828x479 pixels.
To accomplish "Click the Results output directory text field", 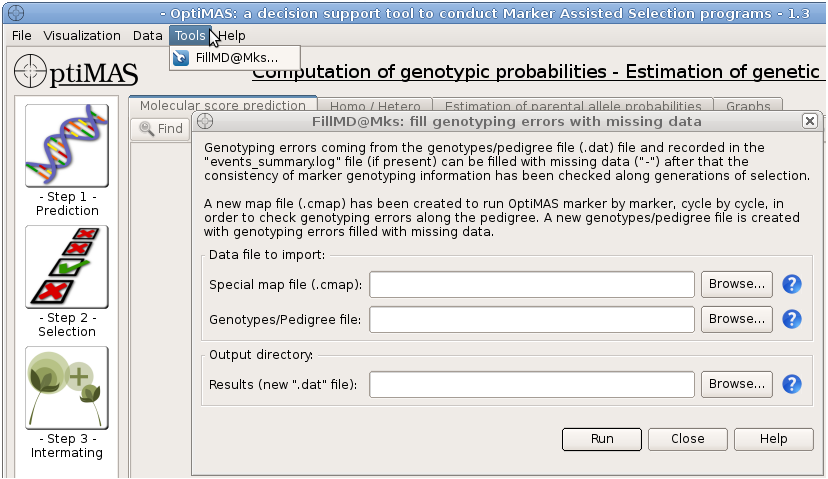I will 532,384.
